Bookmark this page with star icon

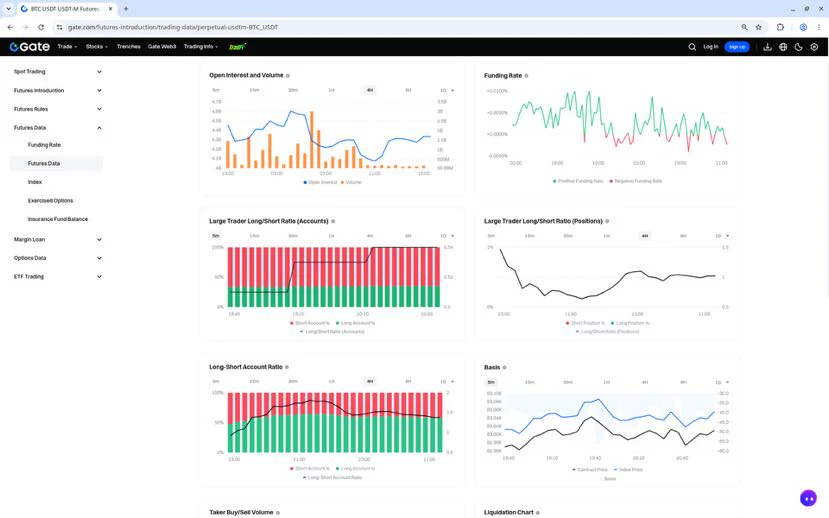click(759, 27)
